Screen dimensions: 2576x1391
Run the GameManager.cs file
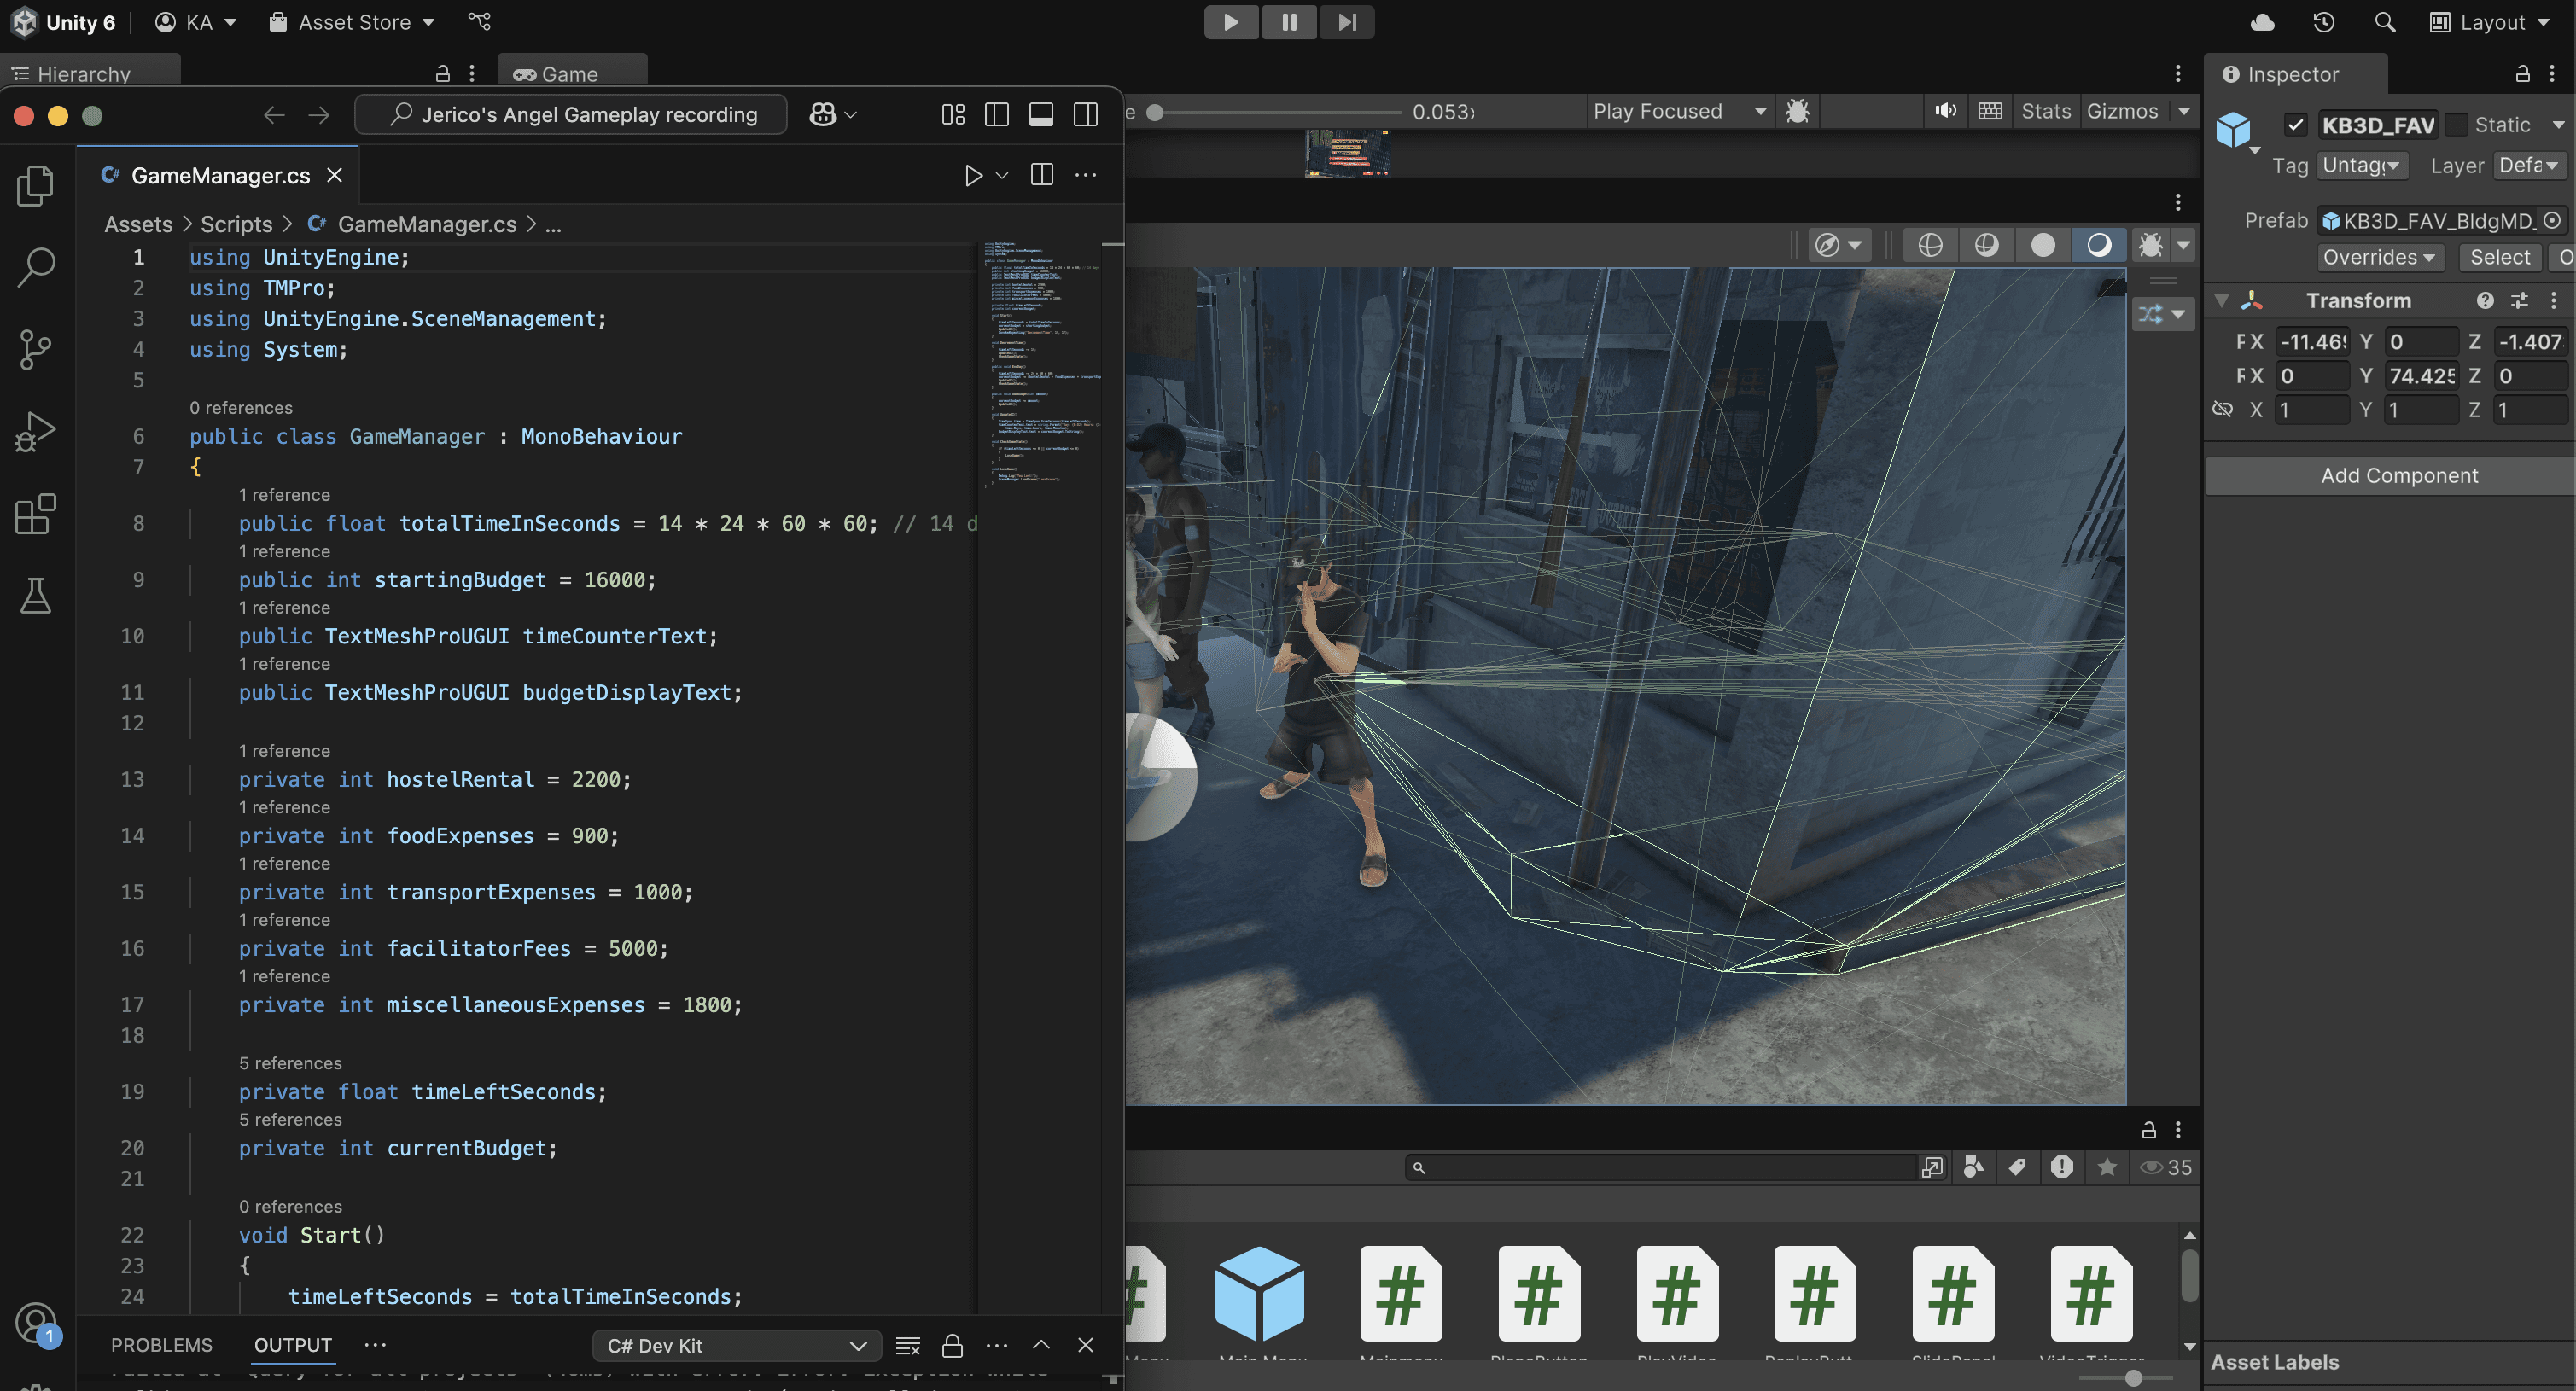click(973, 175)
